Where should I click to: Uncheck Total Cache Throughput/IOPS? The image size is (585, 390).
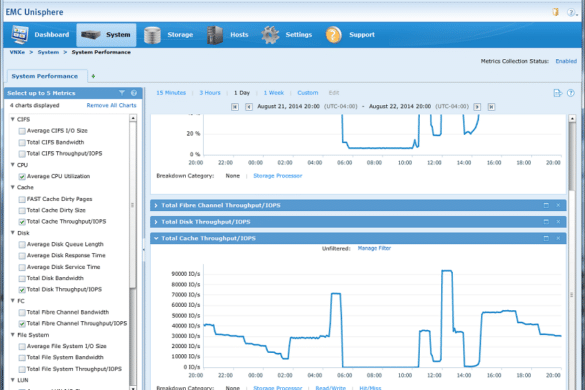point(22,222)
